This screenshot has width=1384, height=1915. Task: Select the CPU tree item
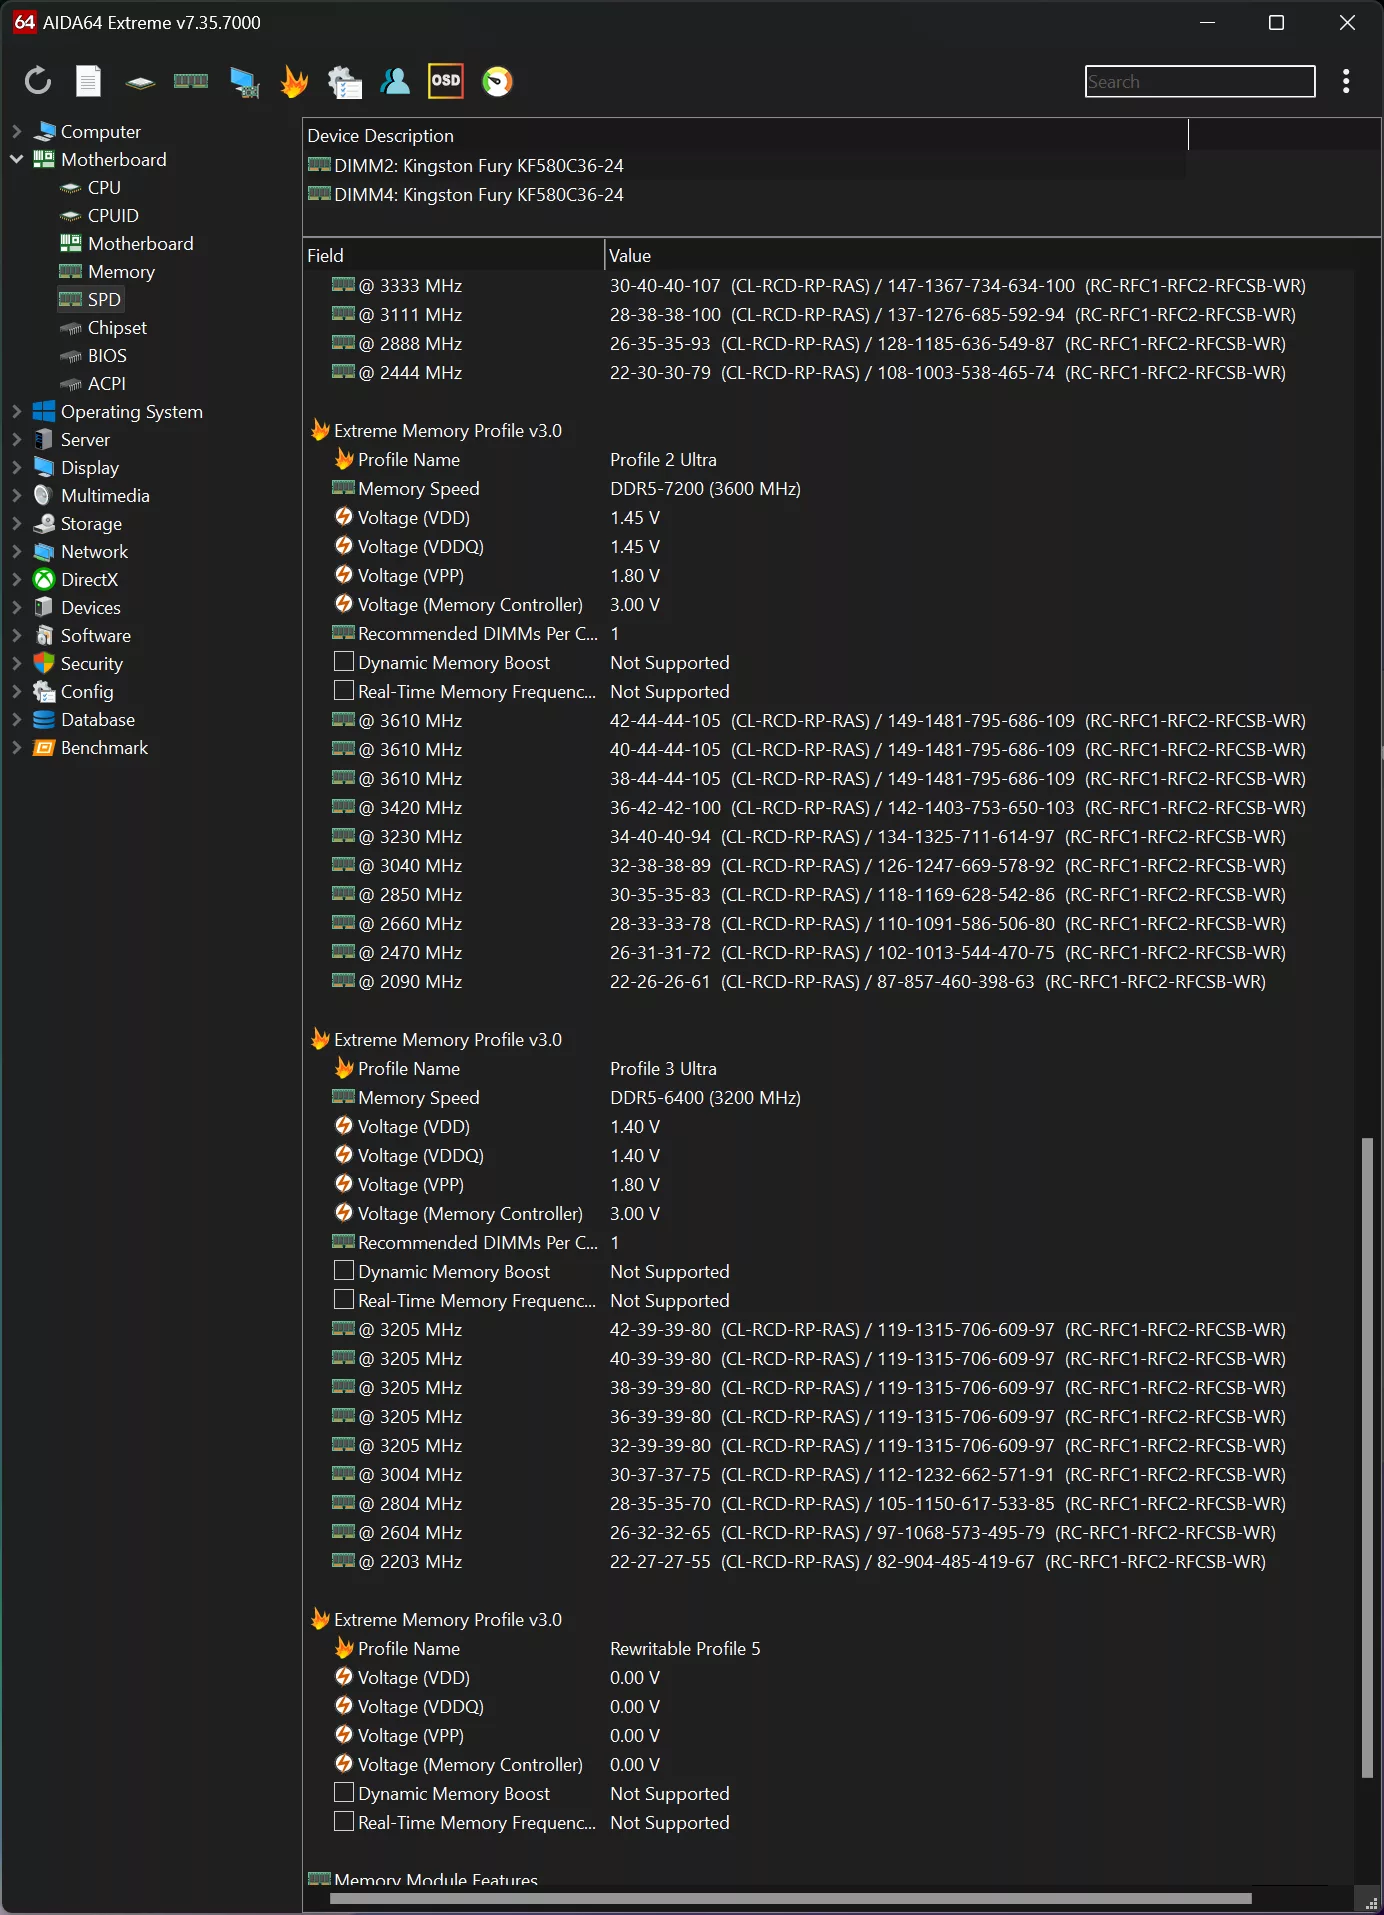coord(104,188)
